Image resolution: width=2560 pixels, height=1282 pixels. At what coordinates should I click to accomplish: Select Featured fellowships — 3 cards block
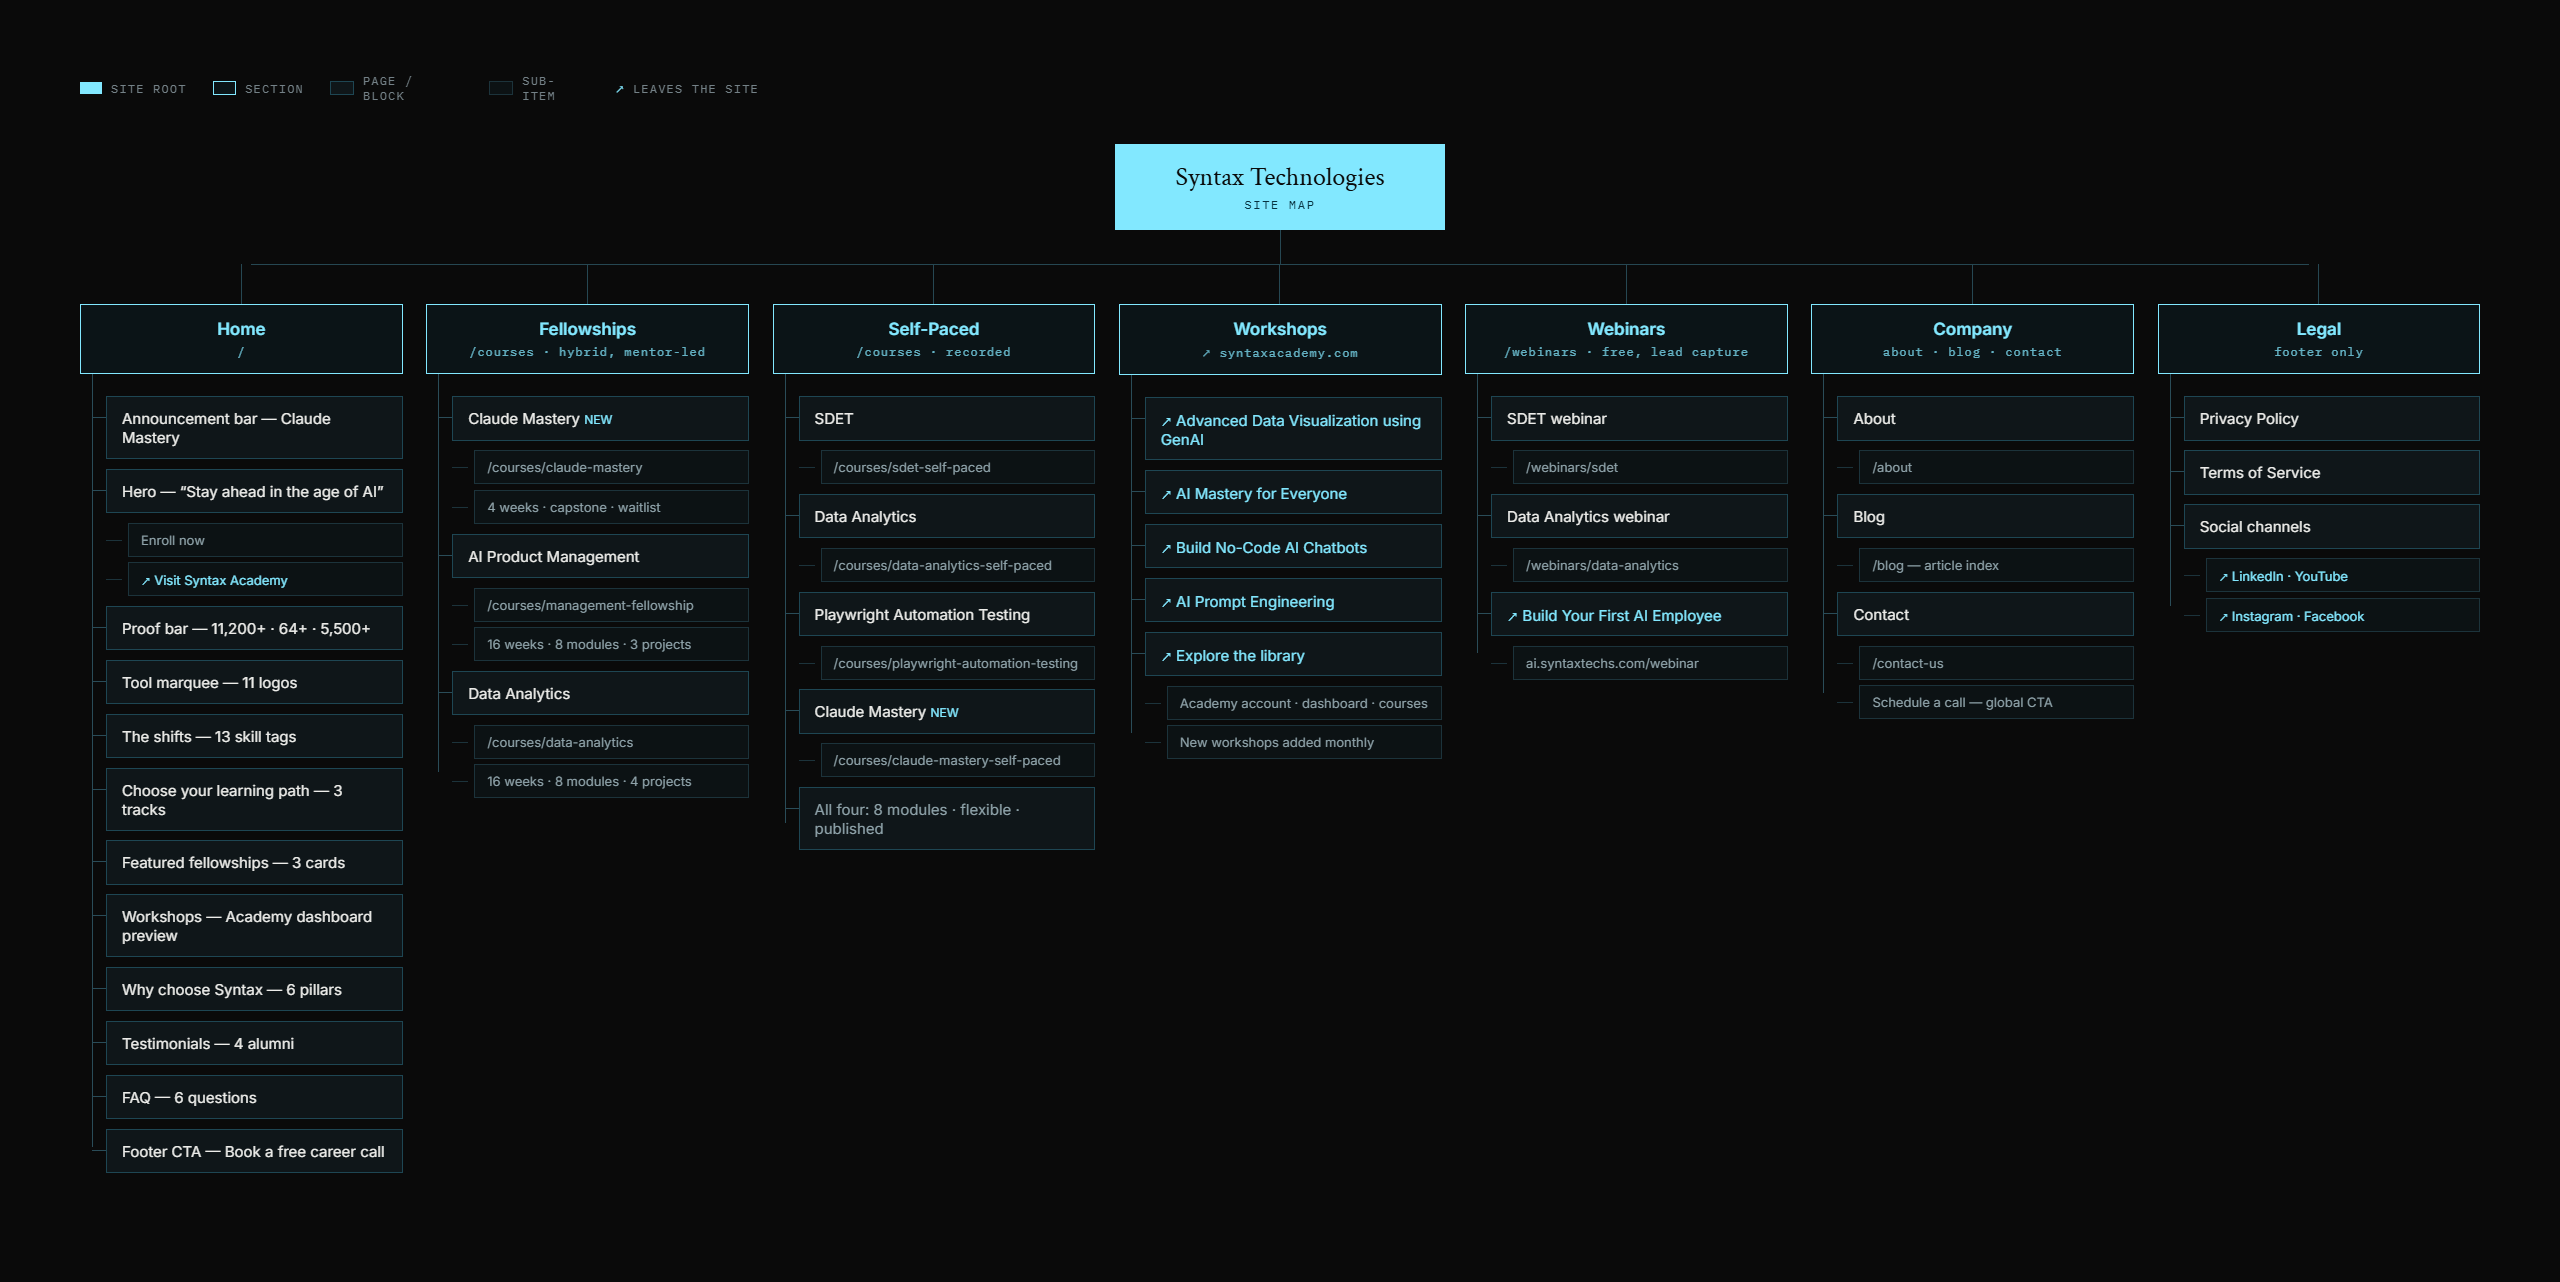click(x=254, y=862)
